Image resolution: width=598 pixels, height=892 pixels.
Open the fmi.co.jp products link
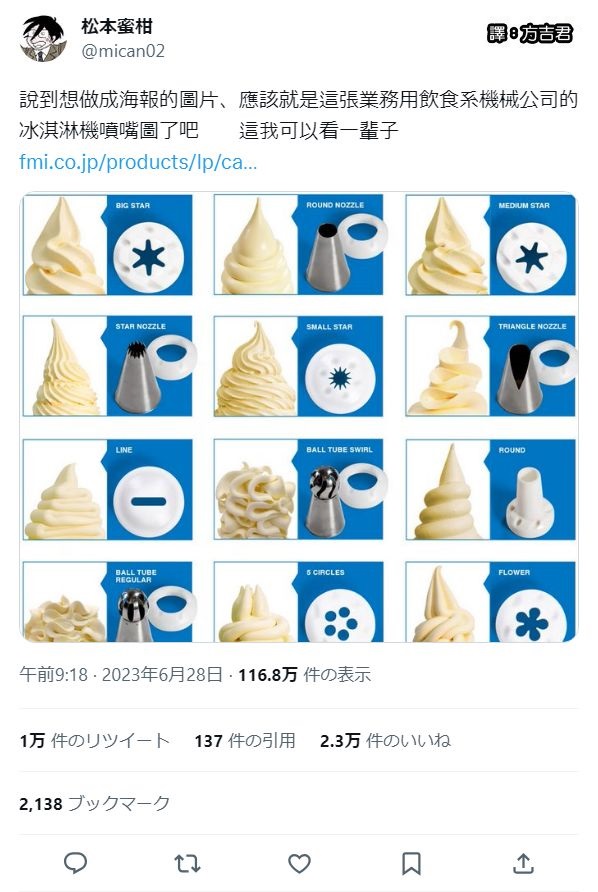138,162
